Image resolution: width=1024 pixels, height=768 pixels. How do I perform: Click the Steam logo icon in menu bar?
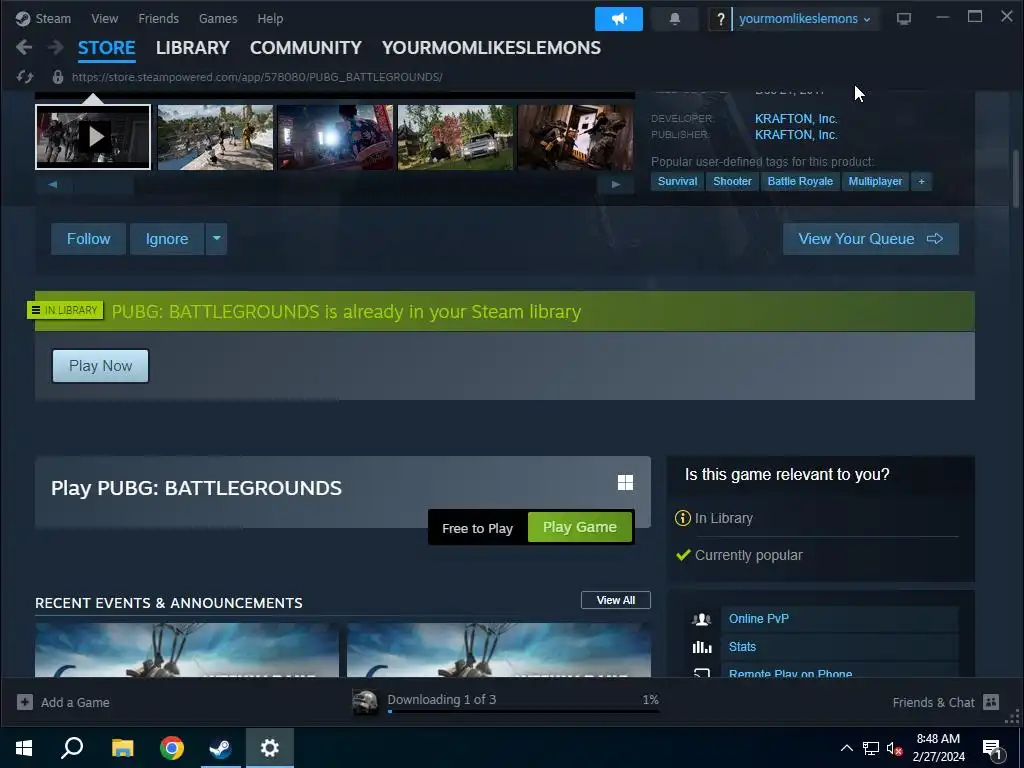23,19
